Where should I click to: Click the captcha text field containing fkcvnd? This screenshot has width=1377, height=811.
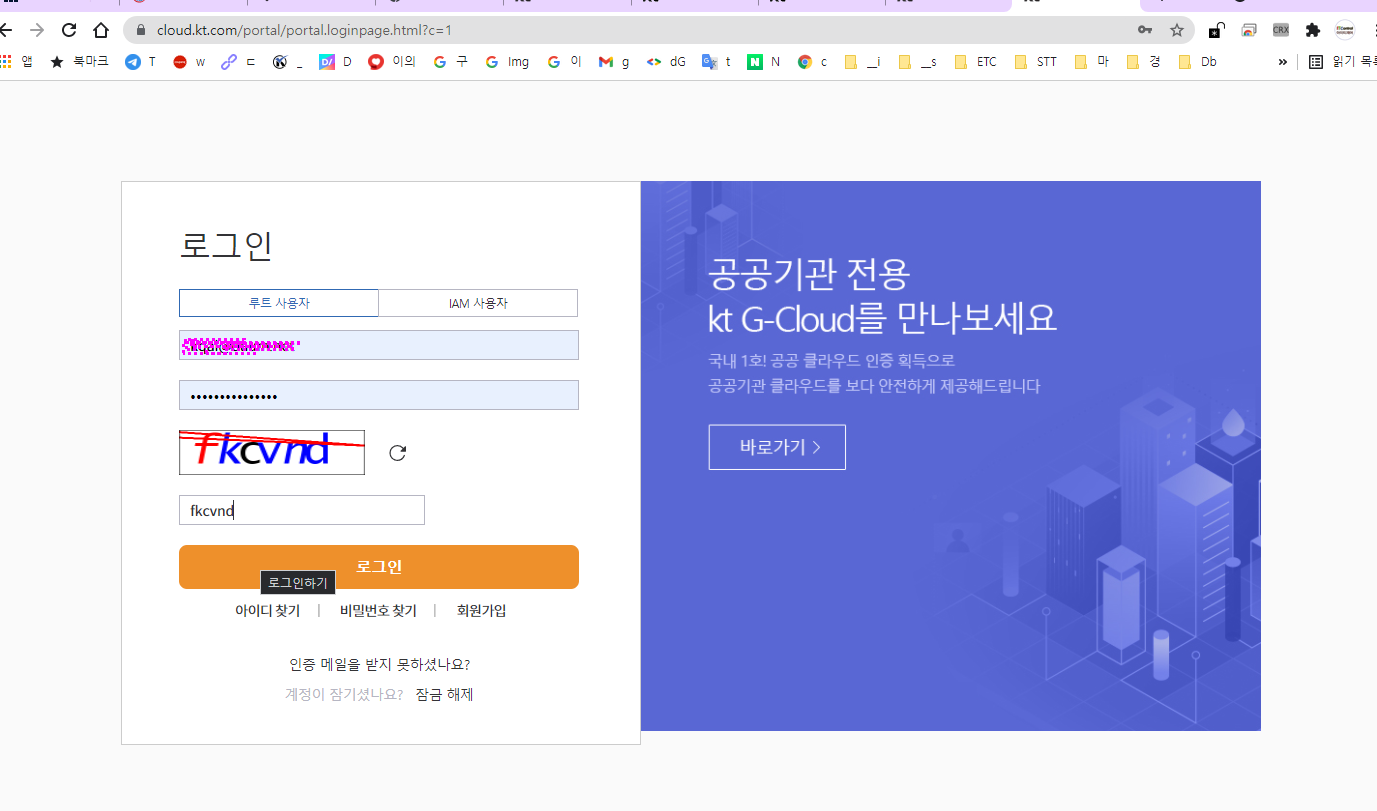pyautogui.click(x=302, y=510)
